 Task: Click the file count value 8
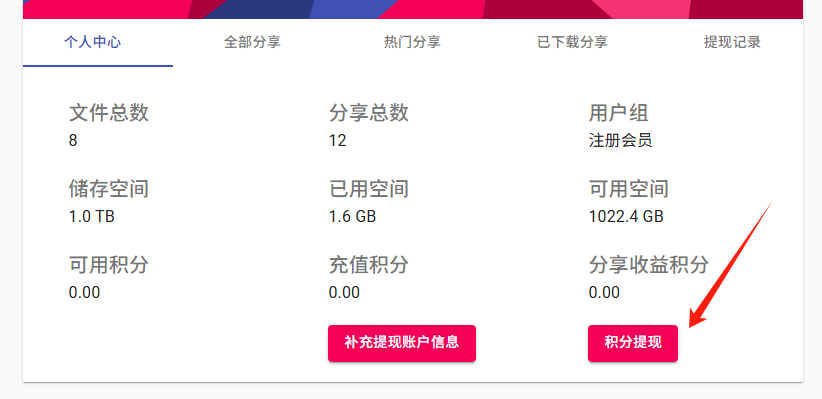point(73,141)
